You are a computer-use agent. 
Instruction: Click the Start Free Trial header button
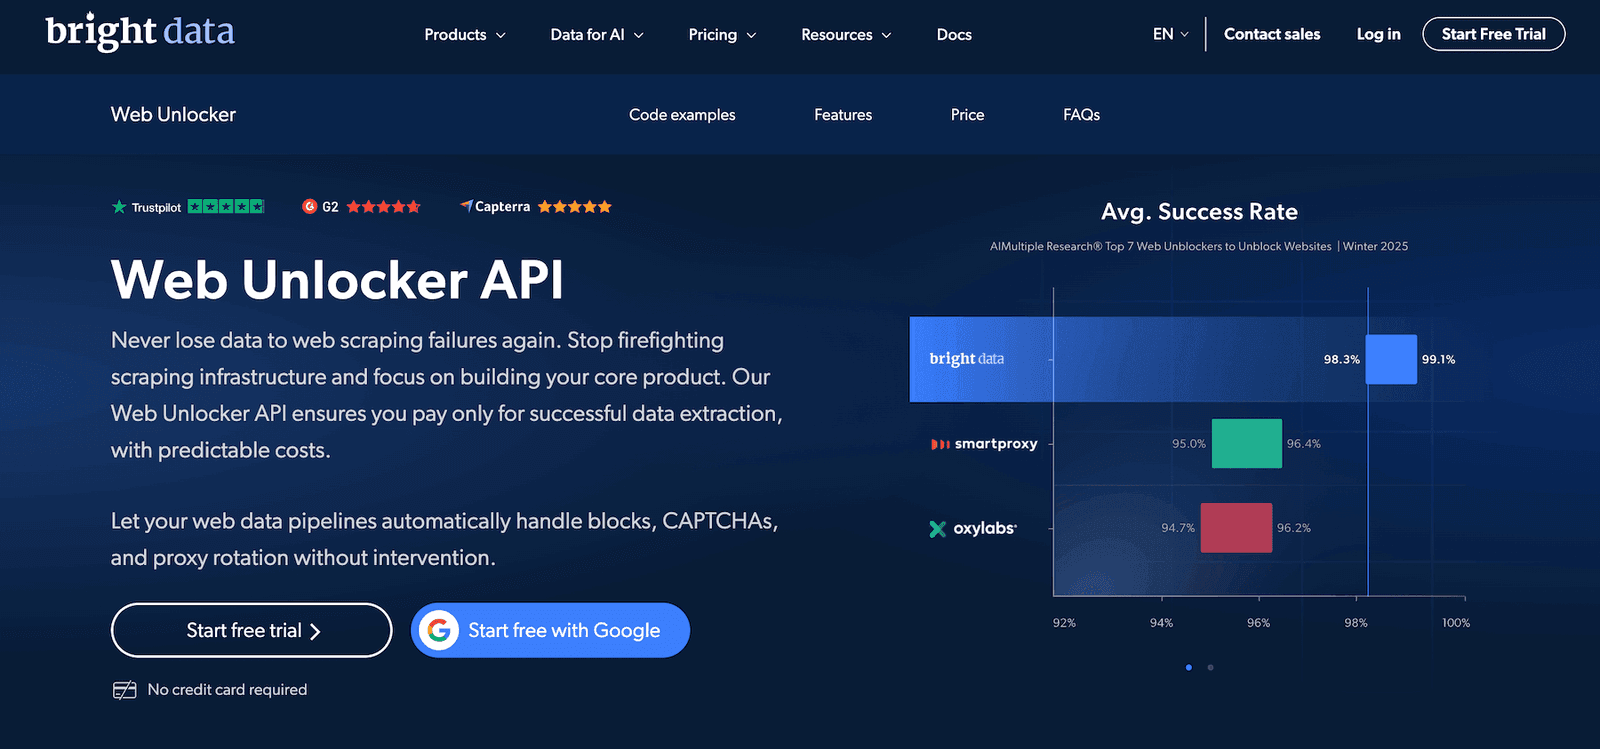1494,34
